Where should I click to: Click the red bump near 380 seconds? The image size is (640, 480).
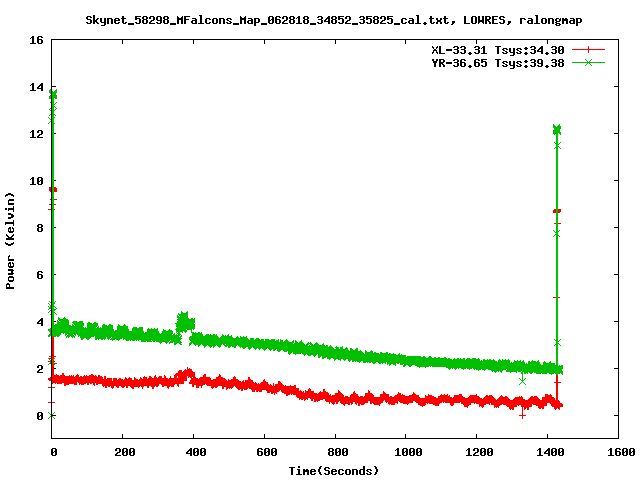coord(185,375)
